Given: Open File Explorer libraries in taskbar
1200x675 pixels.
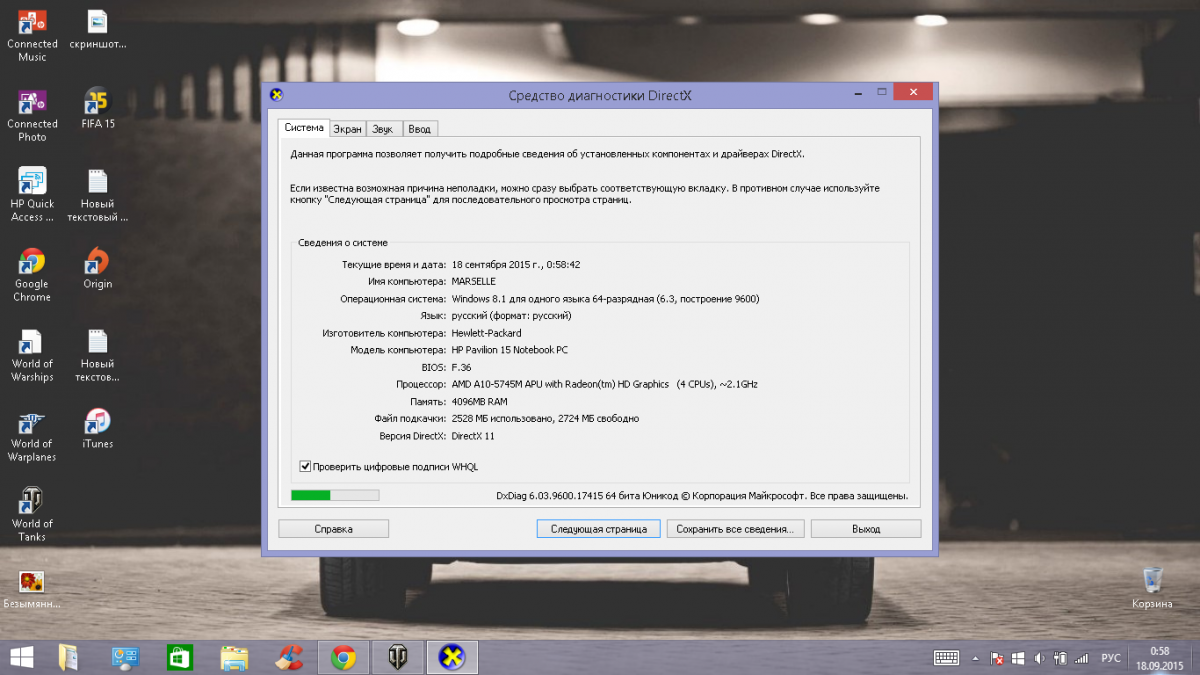Looking at the screenshot, I should point(69,657).
